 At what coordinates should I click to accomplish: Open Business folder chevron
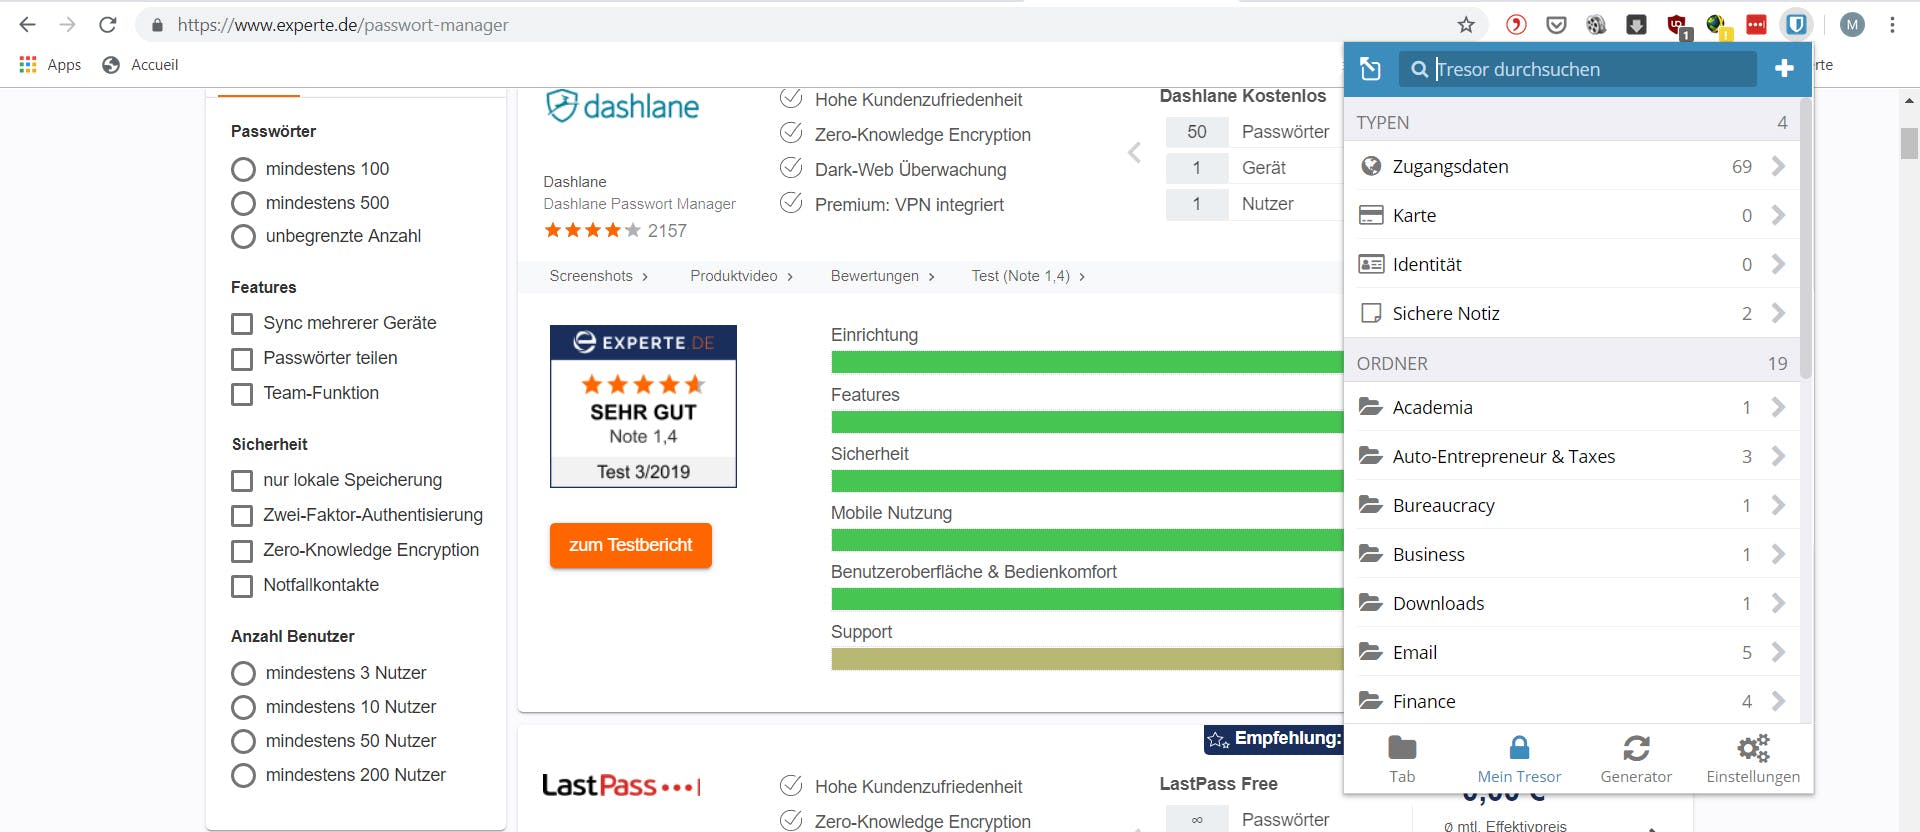(1778, 554)
